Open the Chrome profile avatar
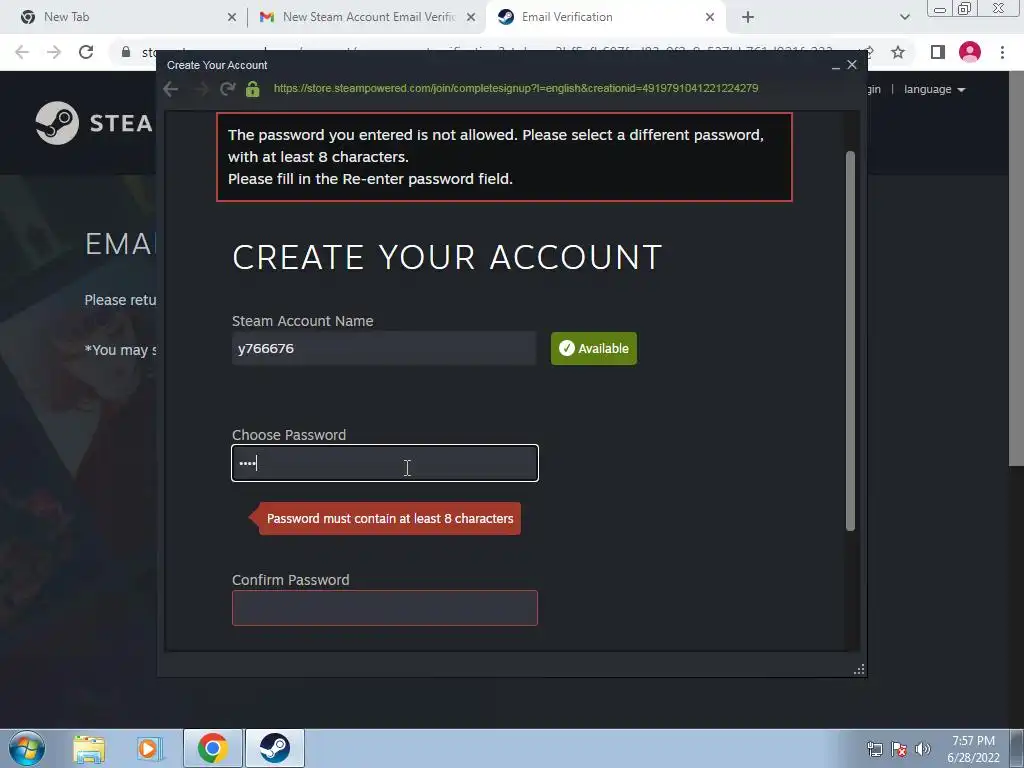The image size is (1024, 768). 970,52
